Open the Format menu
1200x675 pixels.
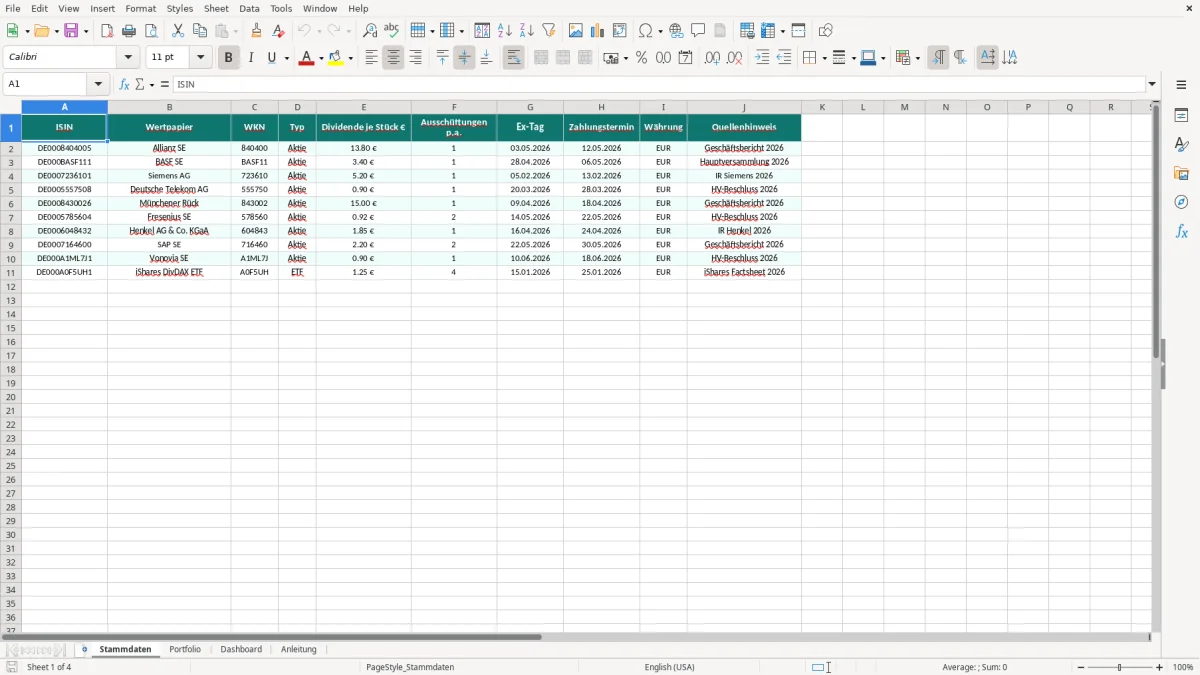coord(141,8)
